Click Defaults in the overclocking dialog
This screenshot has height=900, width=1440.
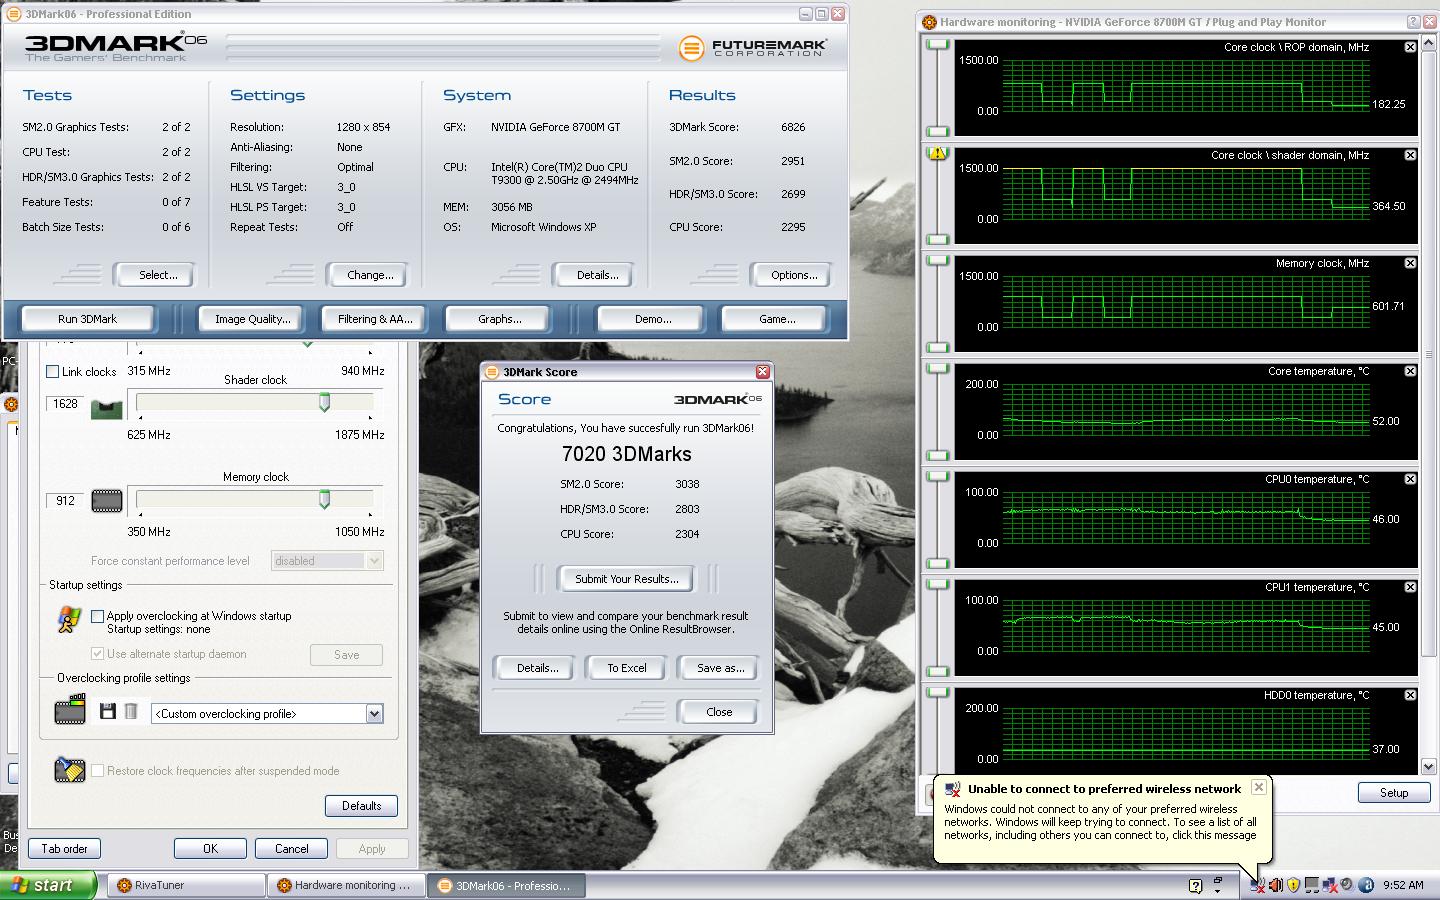tap(361, 806)
